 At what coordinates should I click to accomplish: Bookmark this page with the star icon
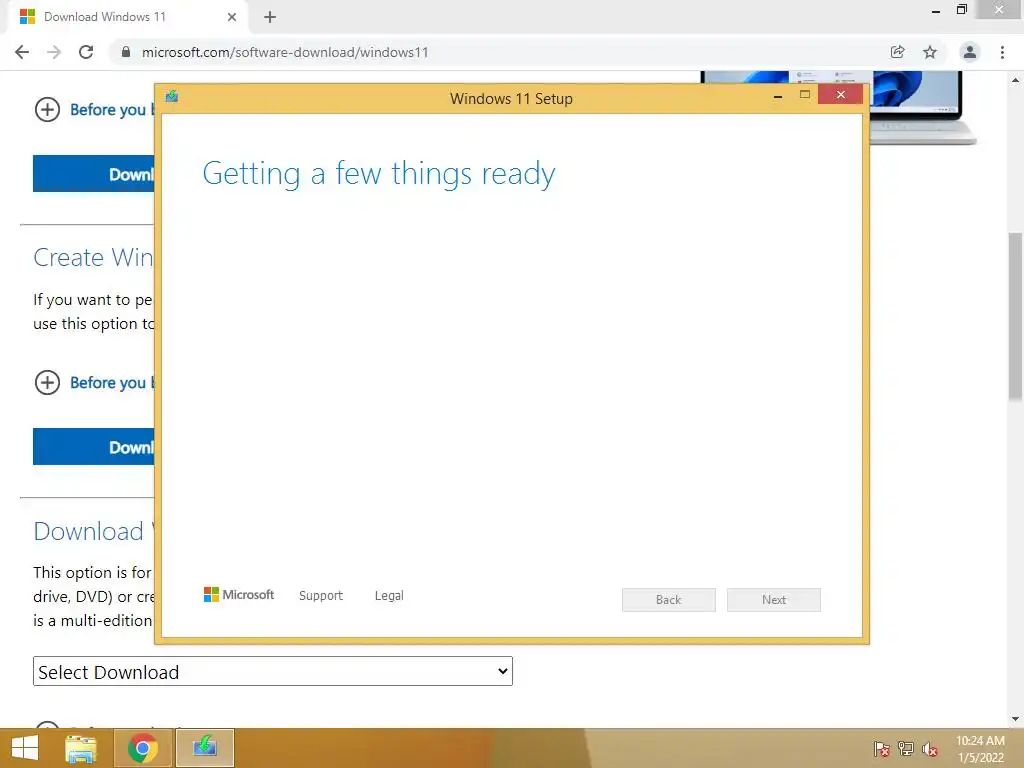930,52
